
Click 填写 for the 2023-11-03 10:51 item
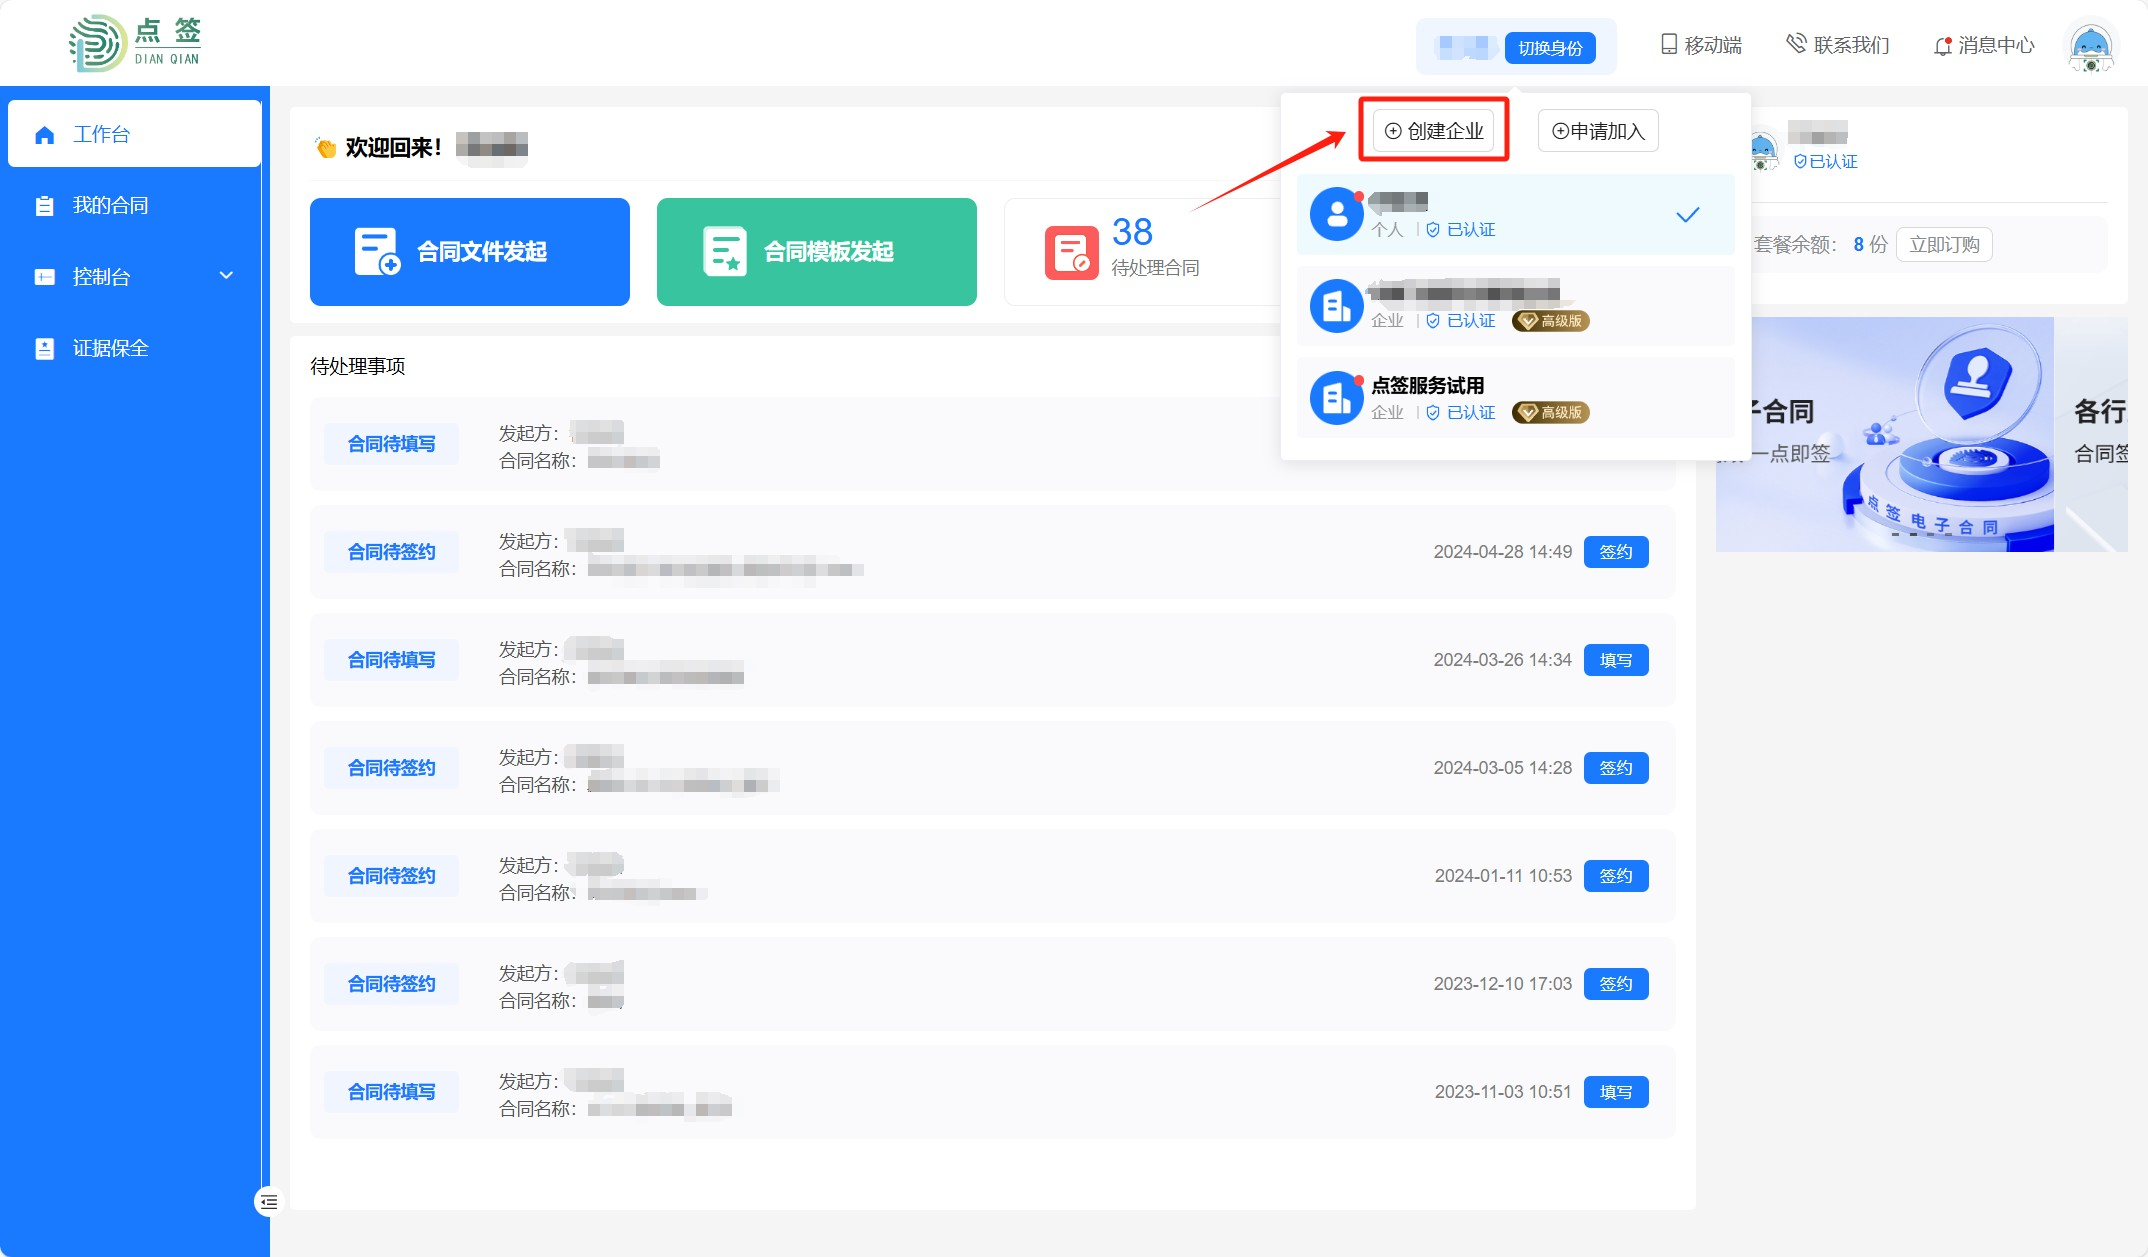1616,1092
